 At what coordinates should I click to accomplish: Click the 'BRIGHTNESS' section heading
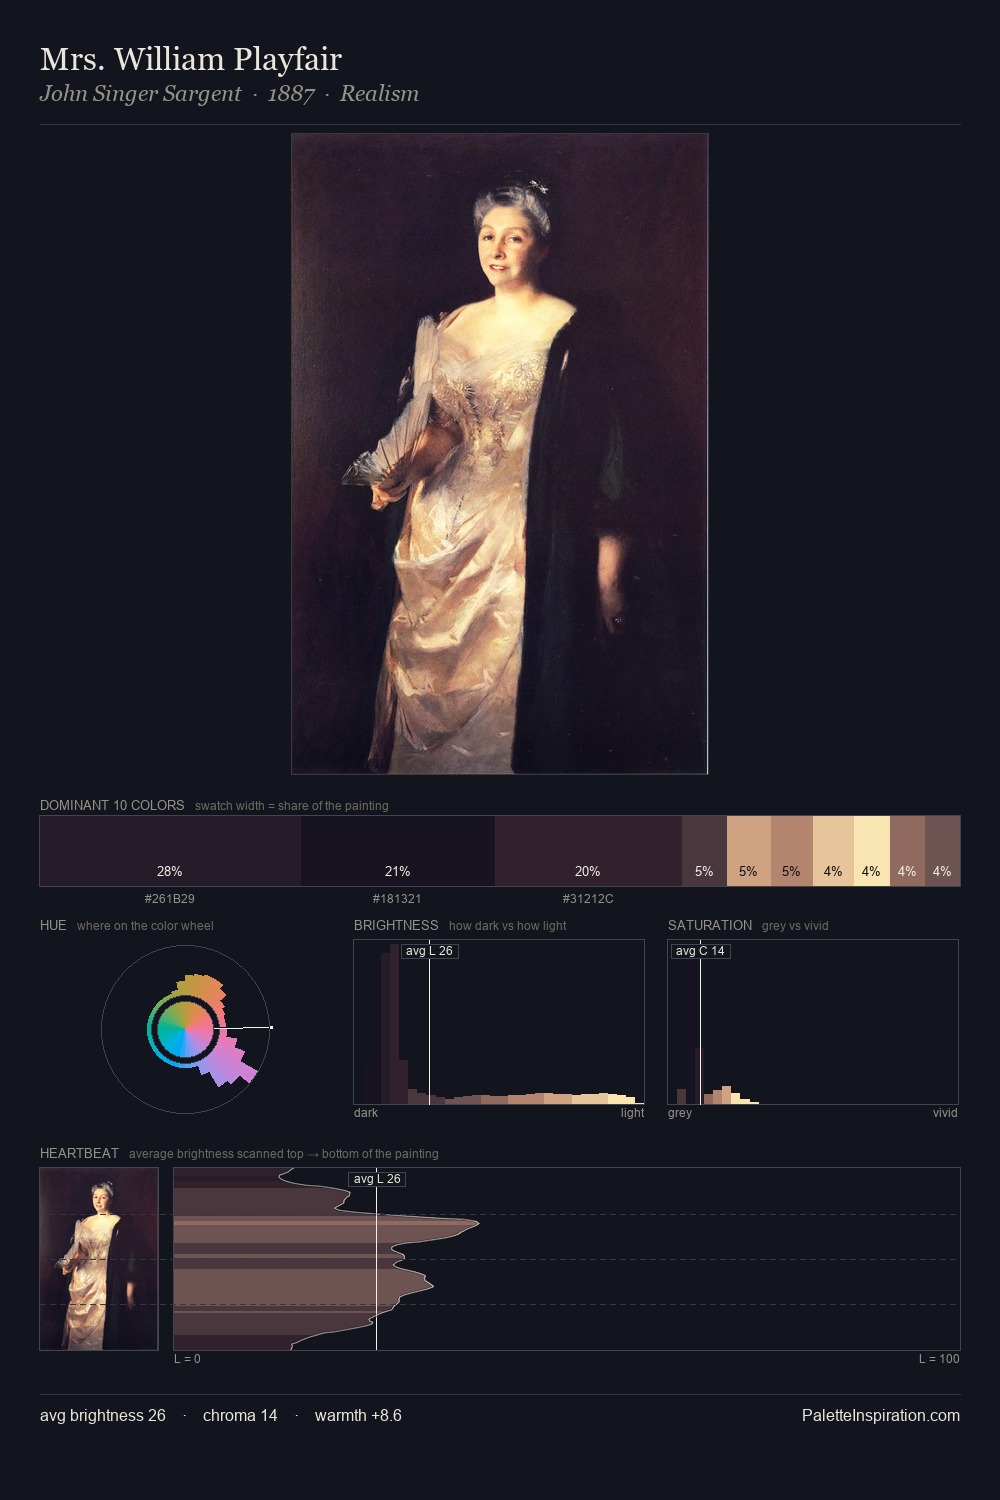pos(396,925)
